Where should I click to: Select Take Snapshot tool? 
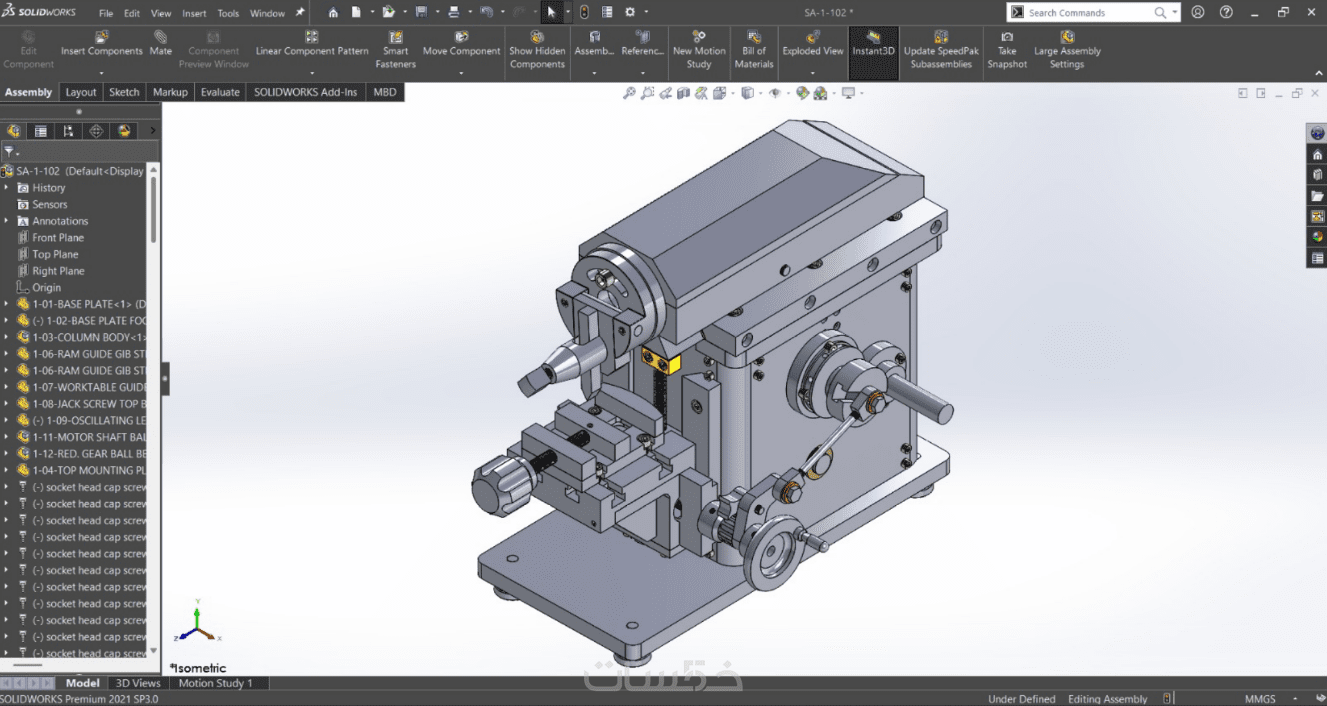(1007, 50)
